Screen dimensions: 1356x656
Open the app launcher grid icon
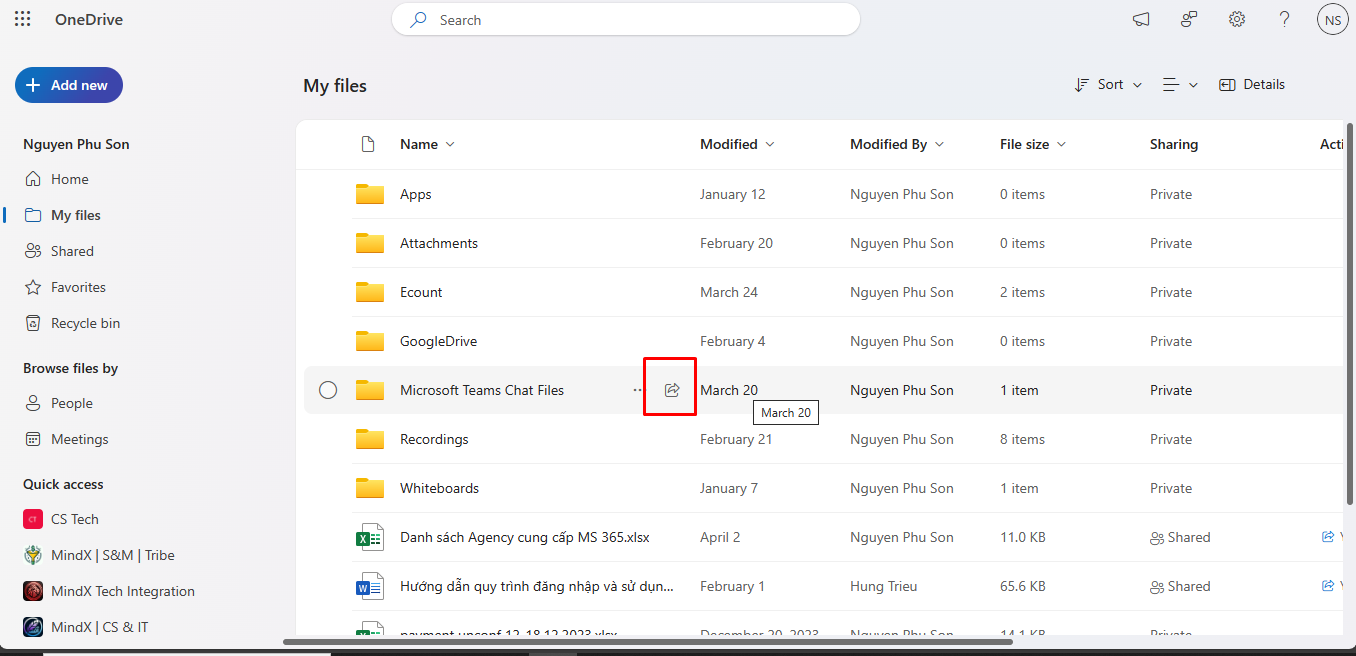pos(23,19)
